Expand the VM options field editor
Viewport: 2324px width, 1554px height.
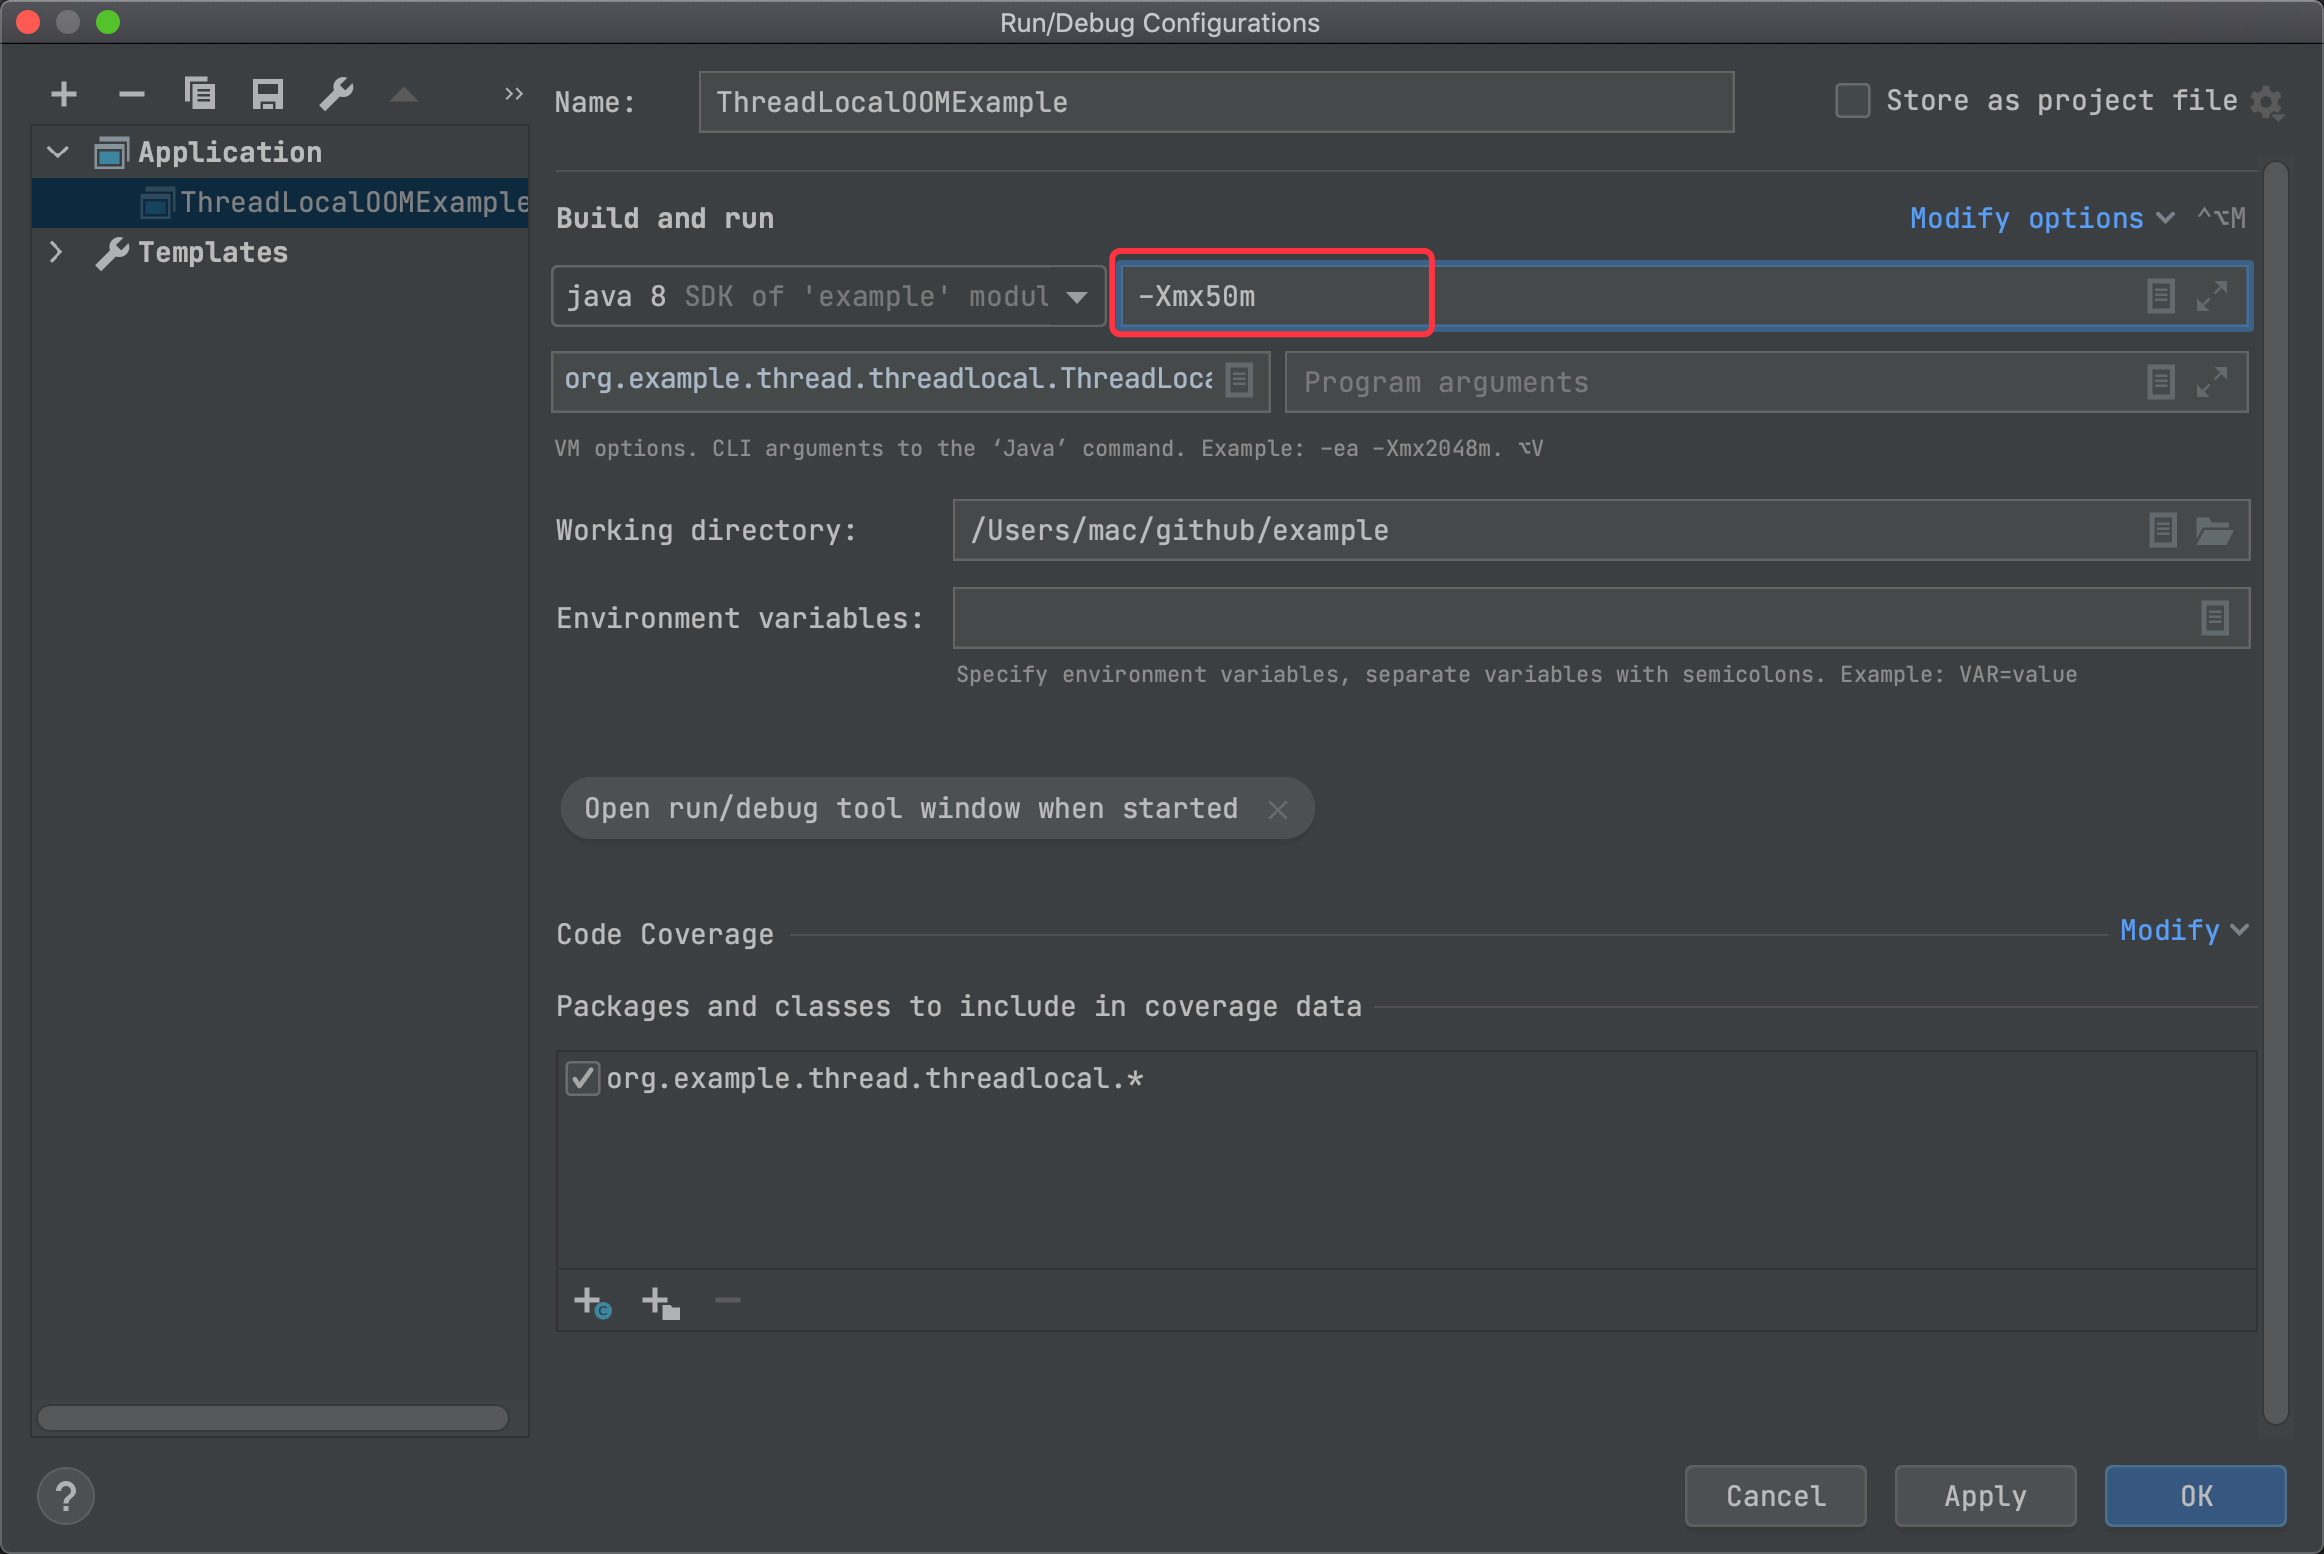pyautogui.click(x=2211, y=296)
